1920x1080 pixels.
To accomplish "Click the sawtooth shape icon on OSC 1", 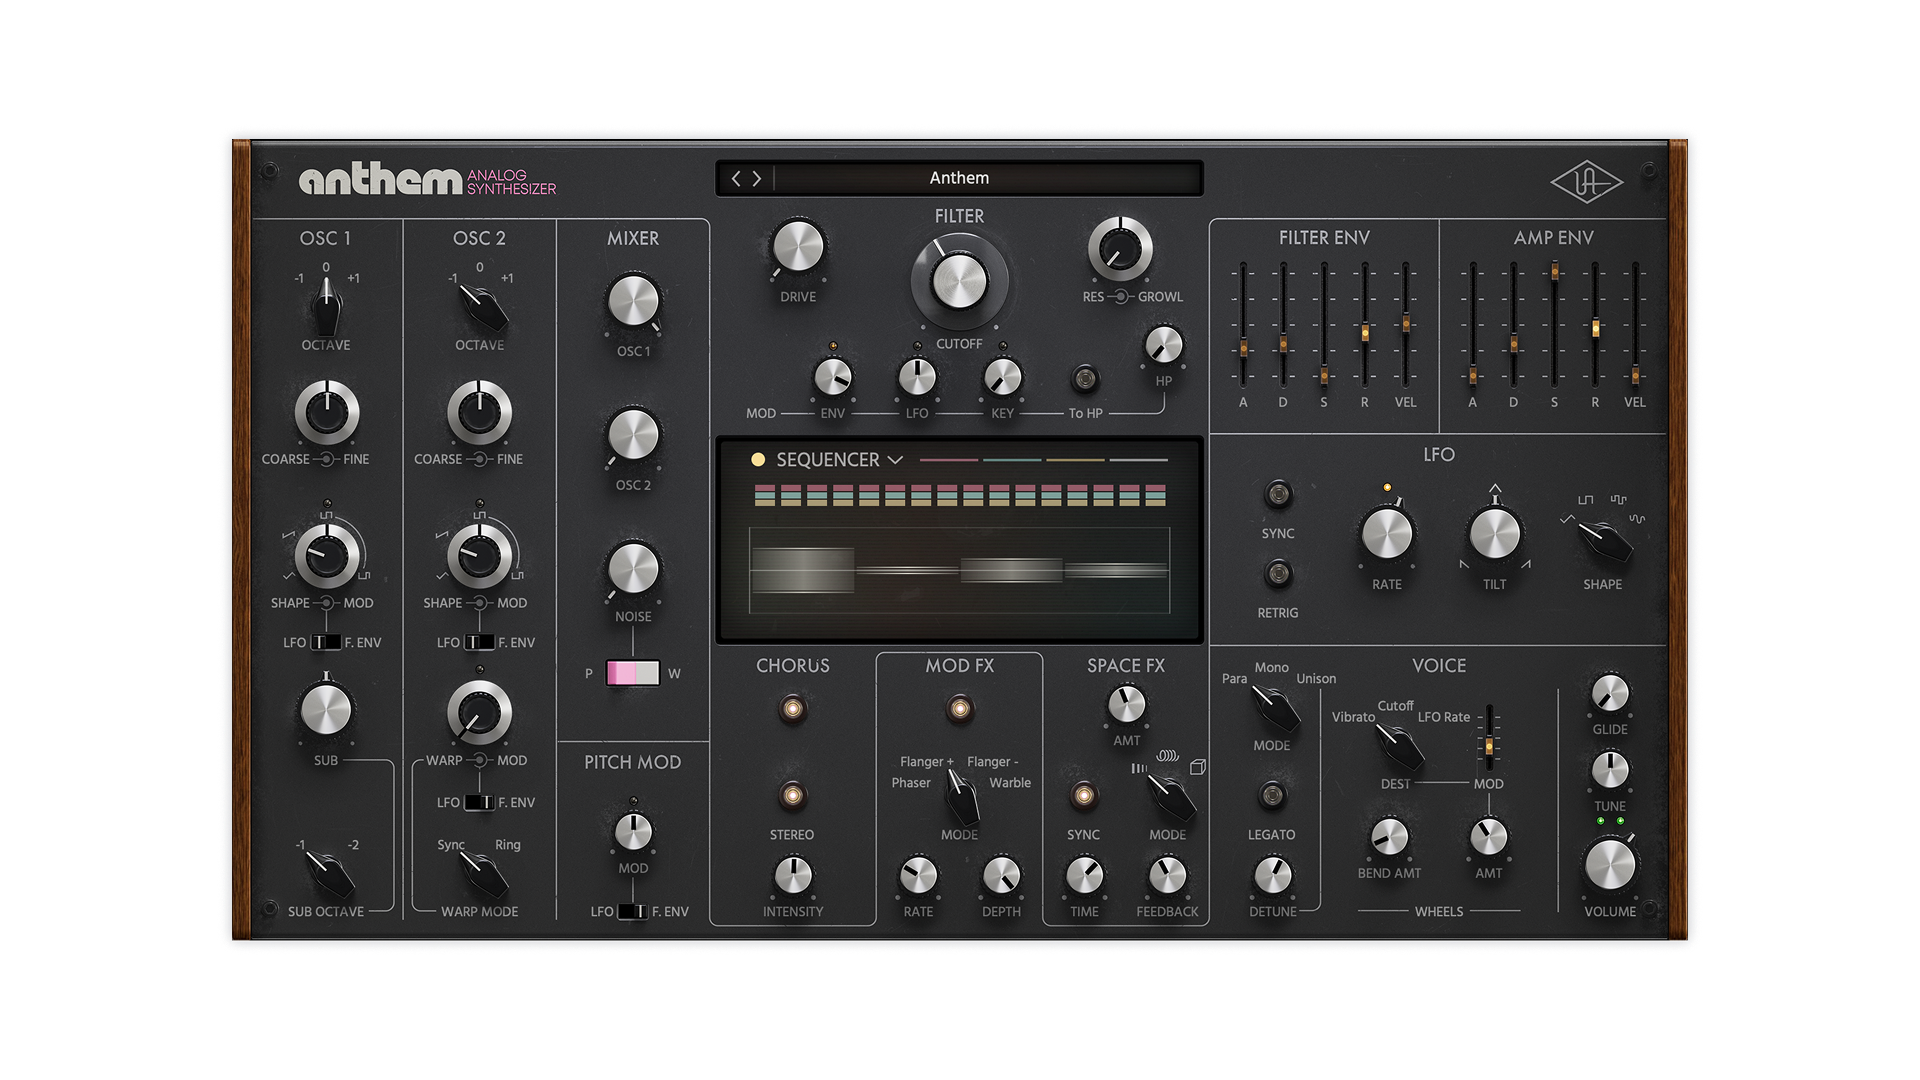I will coord(288,535).
